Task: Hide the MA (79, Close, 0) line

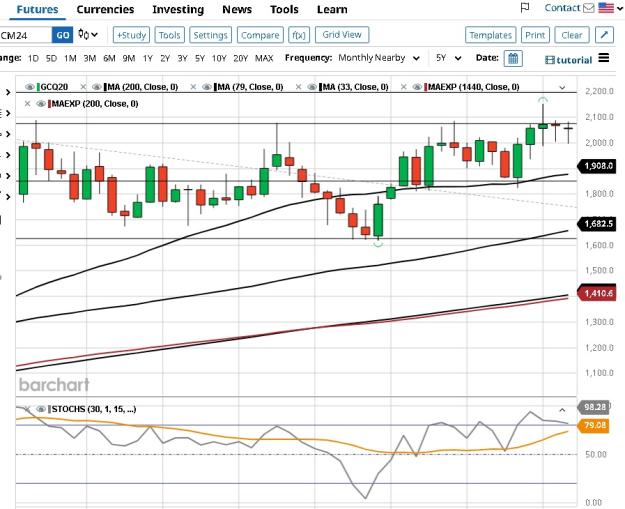Action: (206, 87)
